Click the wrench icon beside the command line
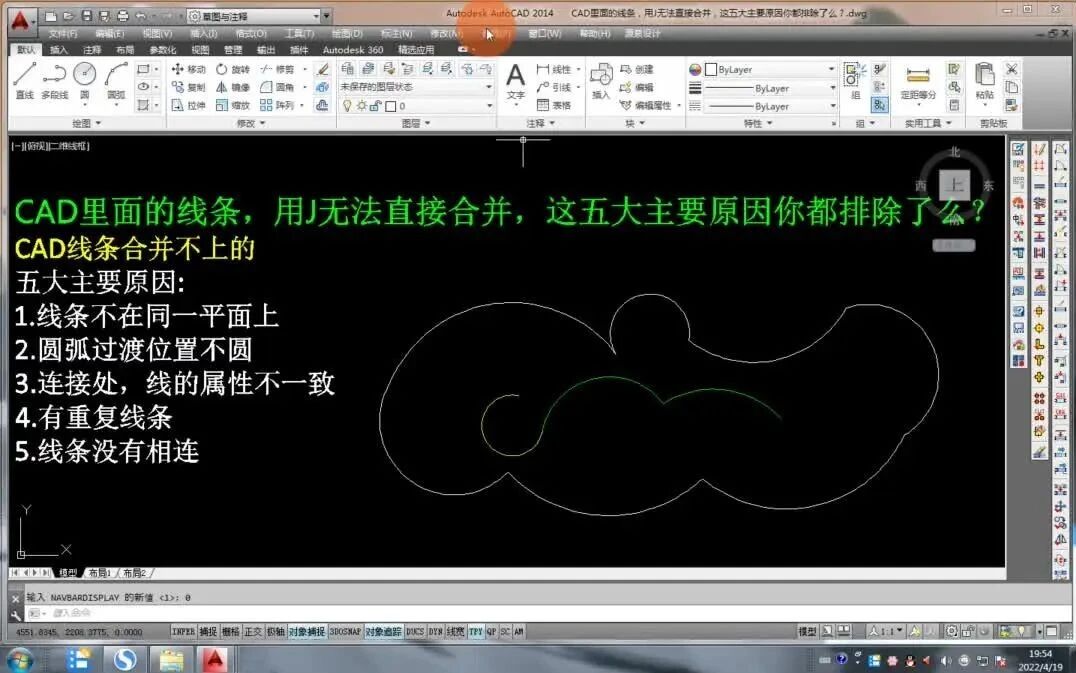Screen dimensions: 1076x673 pyautogui.click(x=16, y=615)
